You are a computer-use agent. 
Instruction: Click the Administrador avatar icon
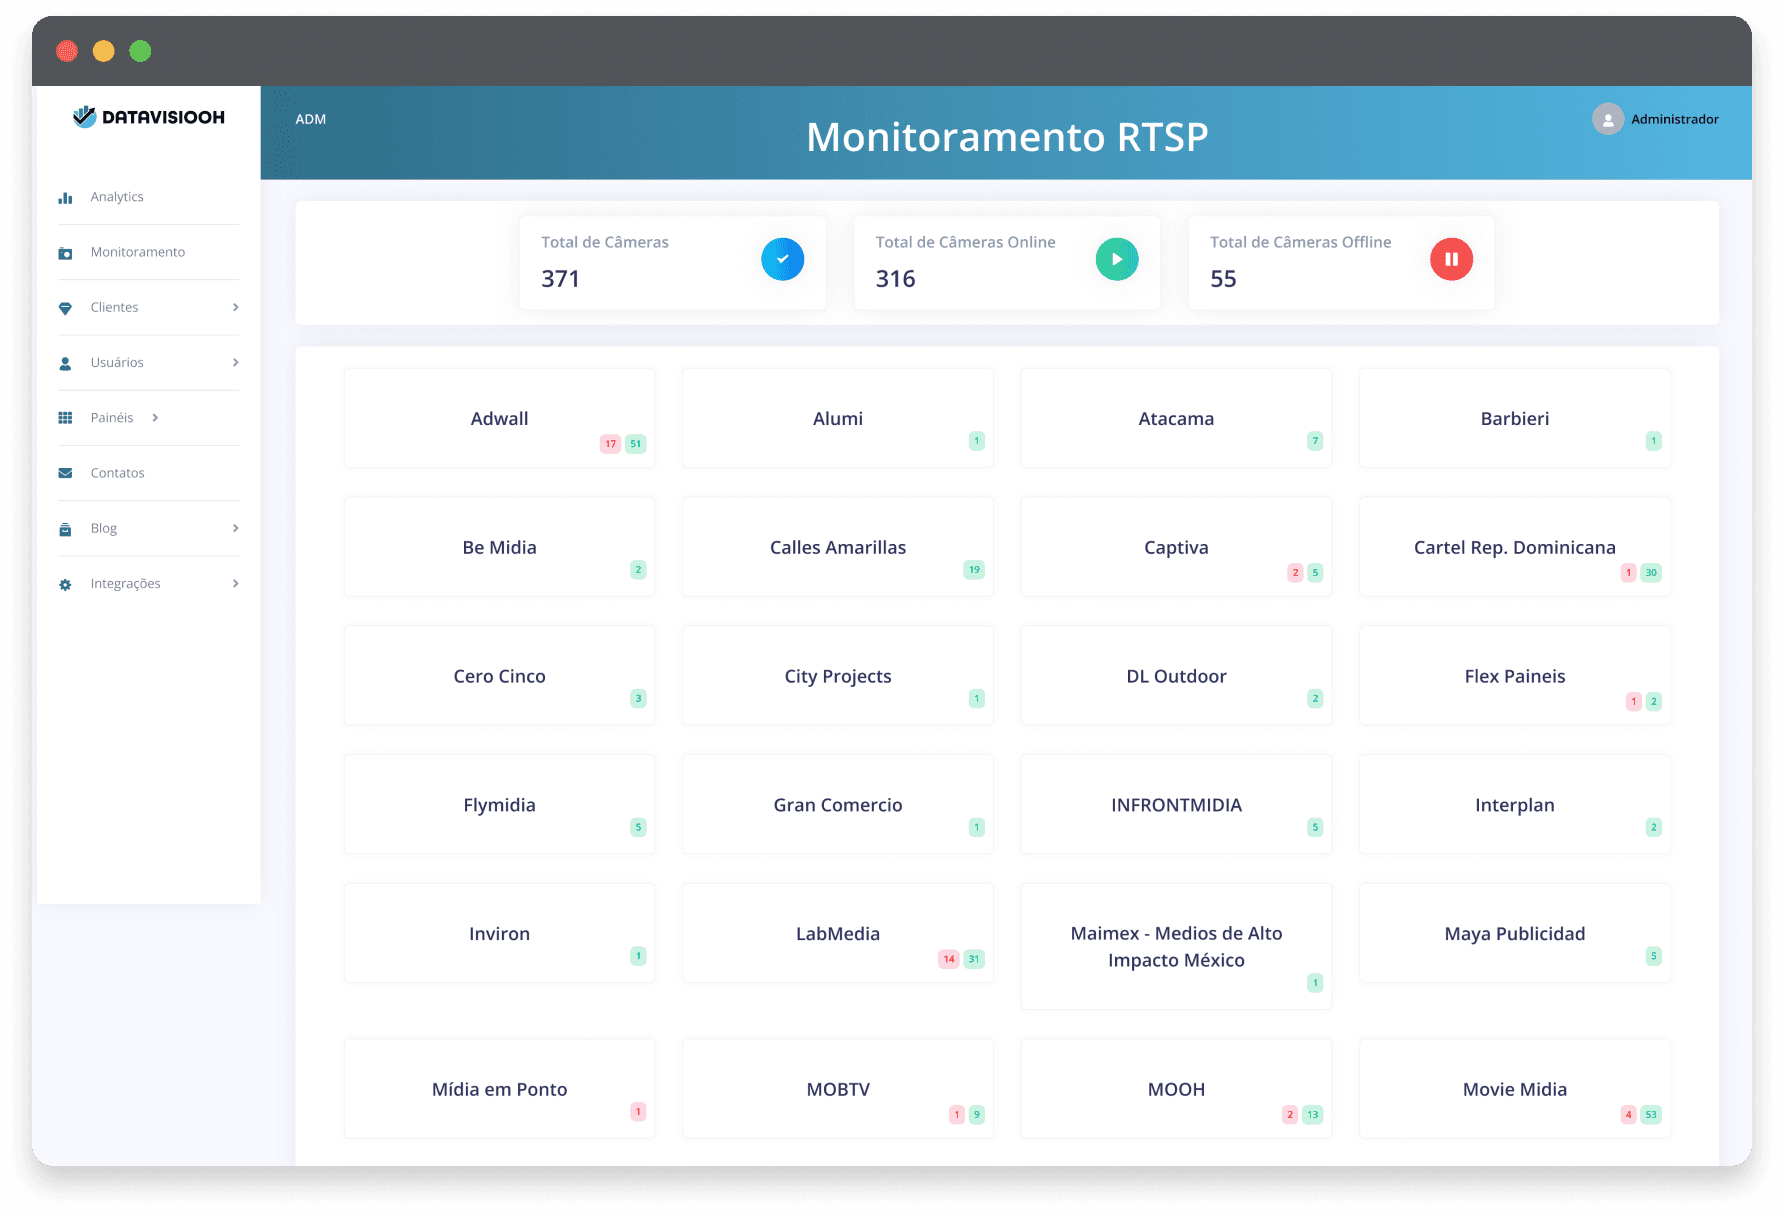[x=1607, y=119]
